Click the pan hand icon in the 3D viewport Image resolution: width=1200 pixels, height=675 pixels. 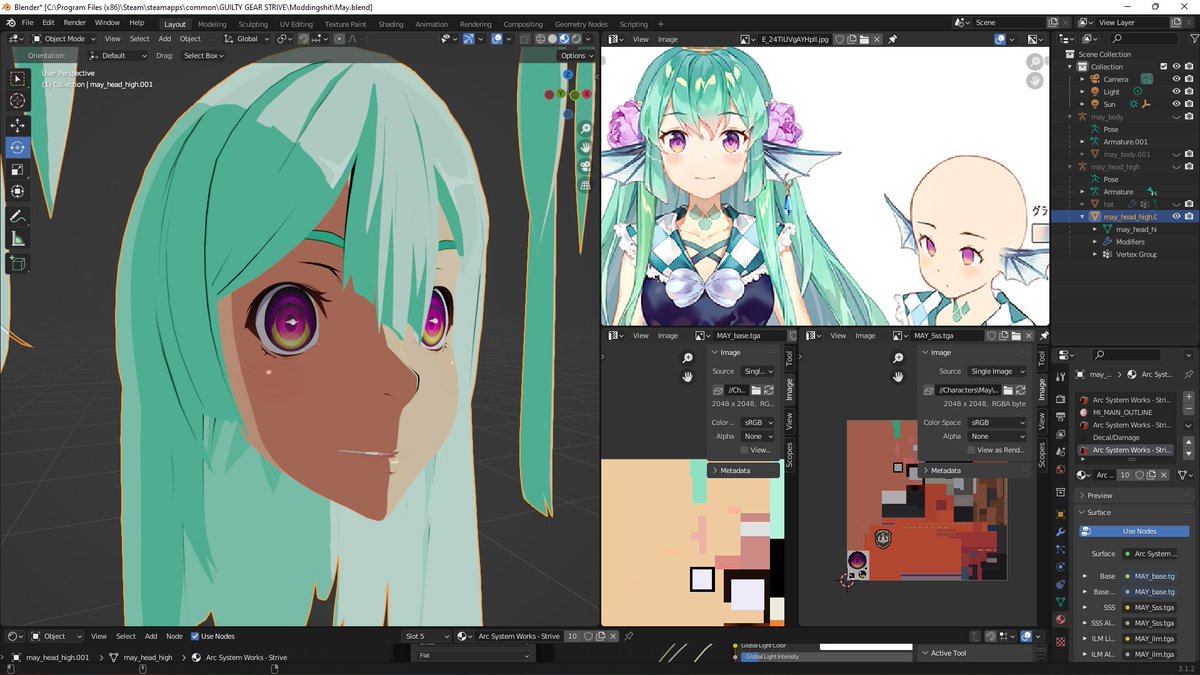coord(586,147)
